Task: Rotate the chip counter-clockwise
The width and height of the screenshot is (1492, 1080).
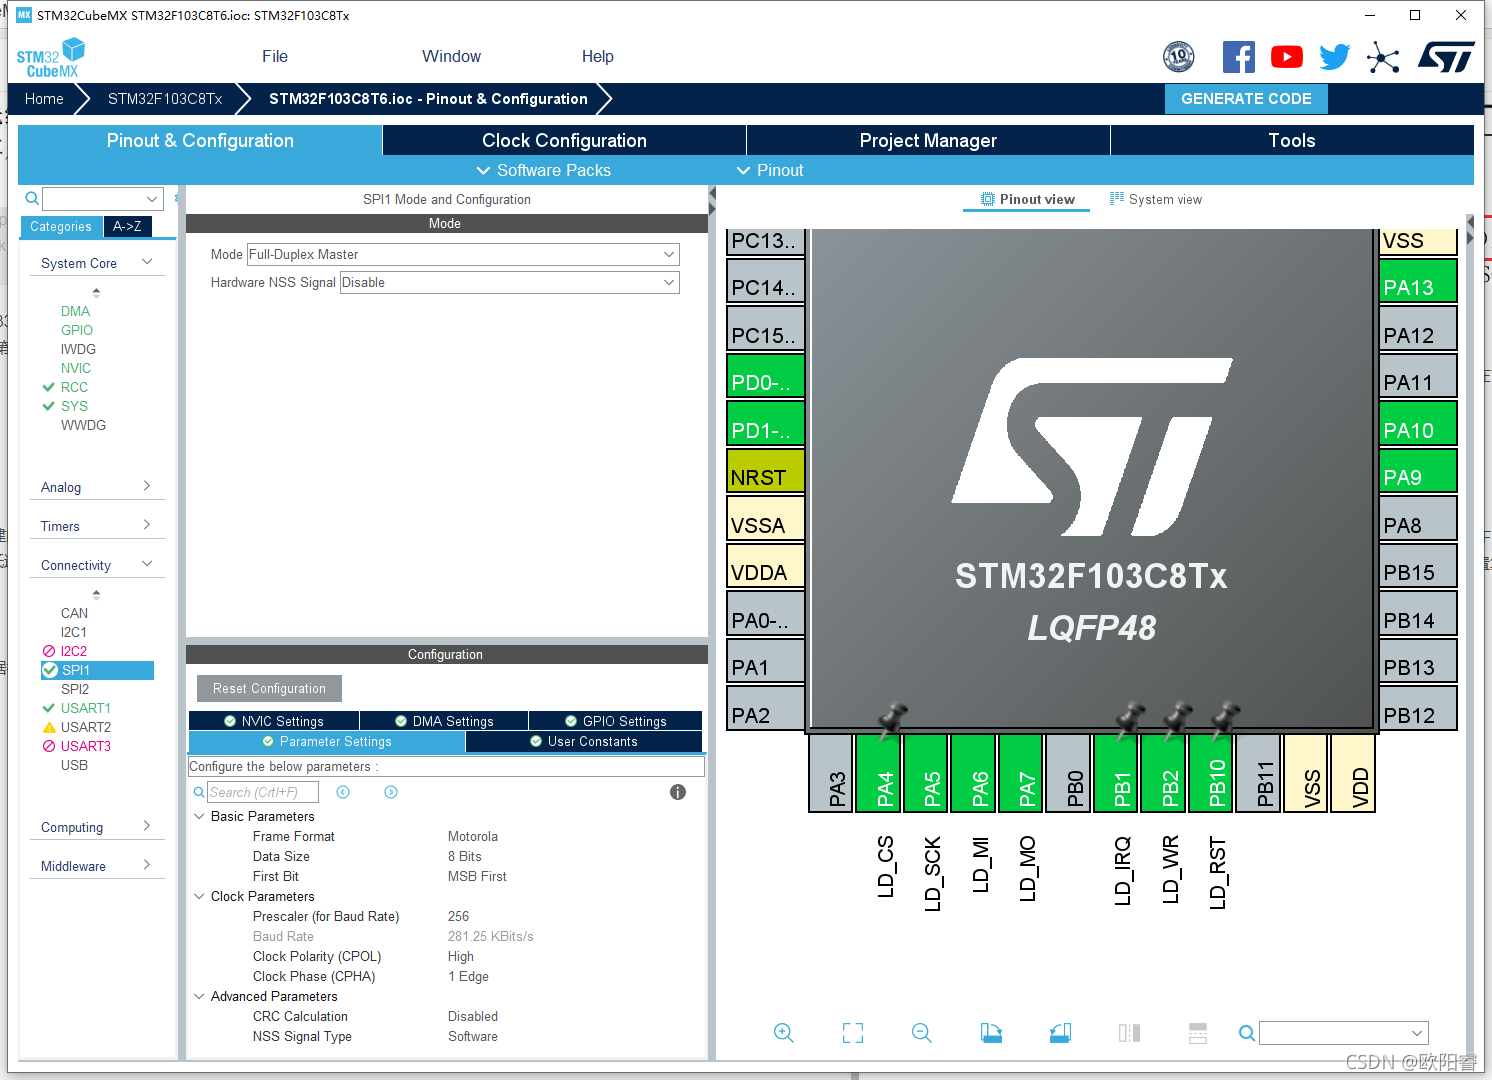Action: [x=1060, y=1033]
